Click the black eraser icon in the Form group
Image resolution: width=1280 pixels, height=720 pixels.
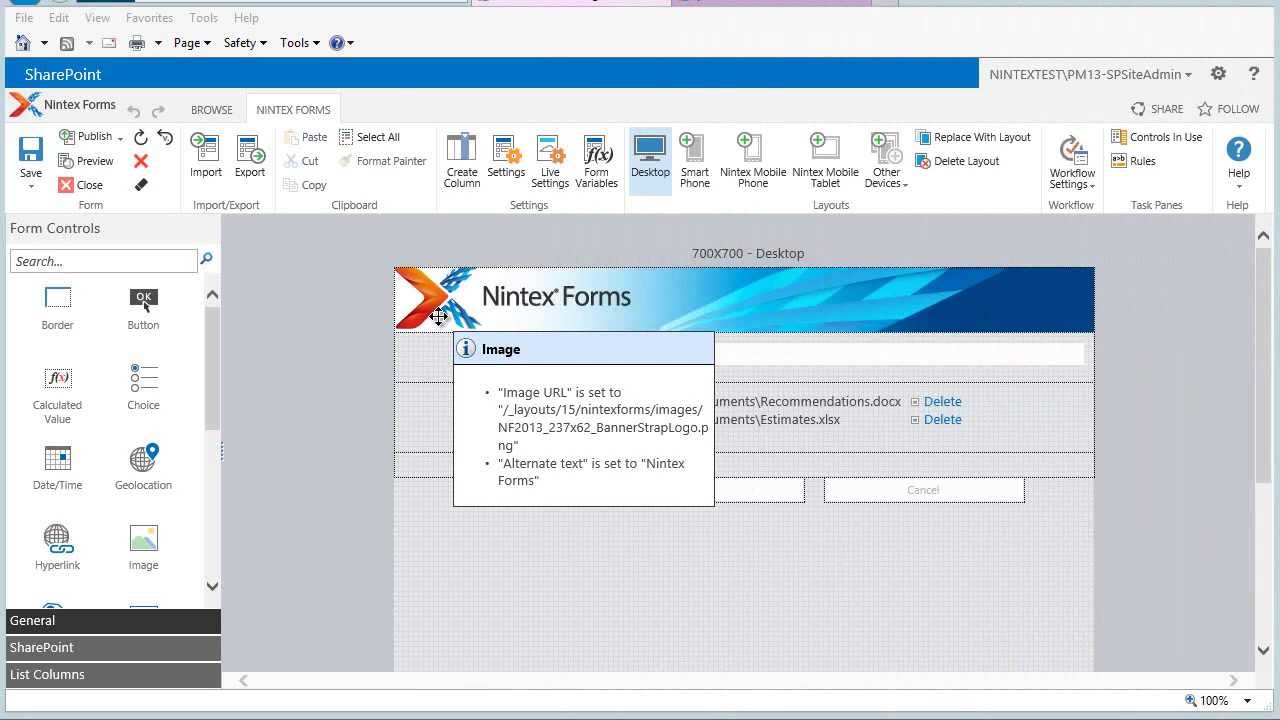141,185
